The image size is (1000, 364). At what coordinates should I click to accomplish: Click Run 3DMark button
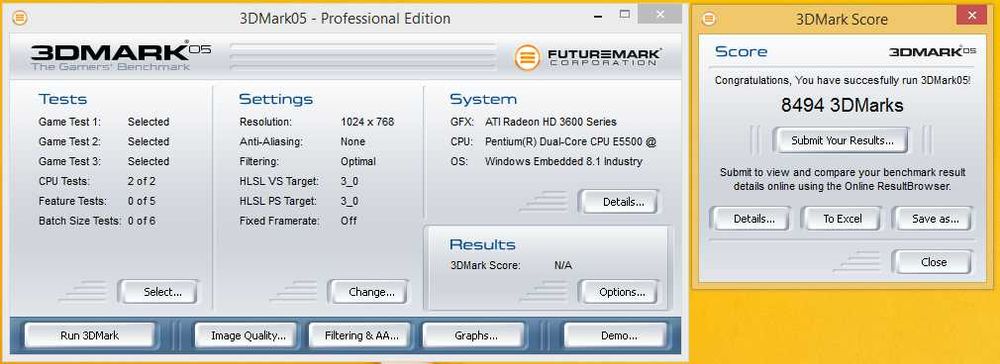coord(90,335)
